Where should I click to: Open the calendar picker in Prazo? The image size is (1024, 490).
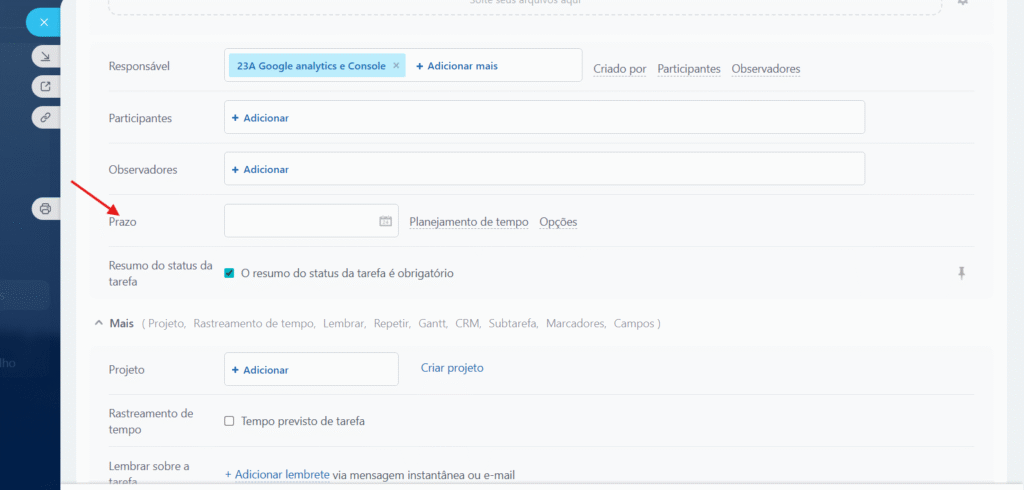(x=385, y=222)
